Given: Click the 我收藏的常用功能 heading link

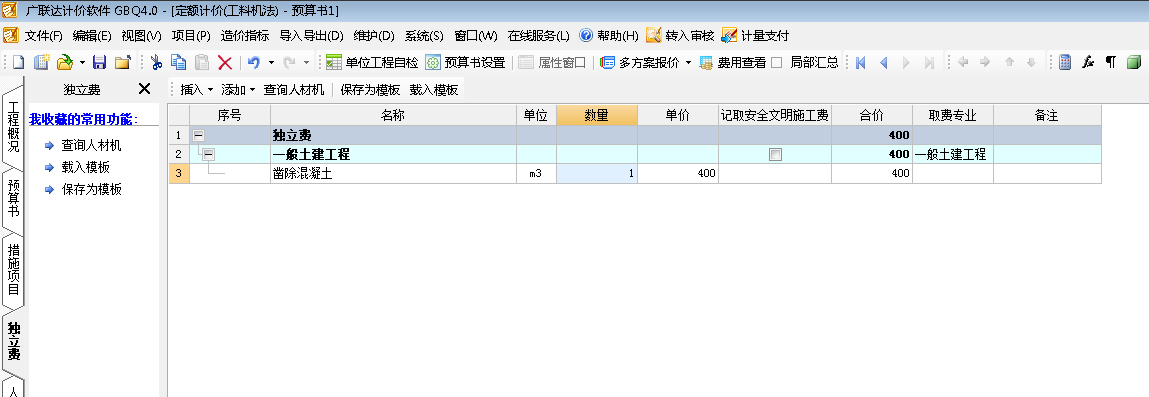Looking at the screenshot, I should click(84, 119).
